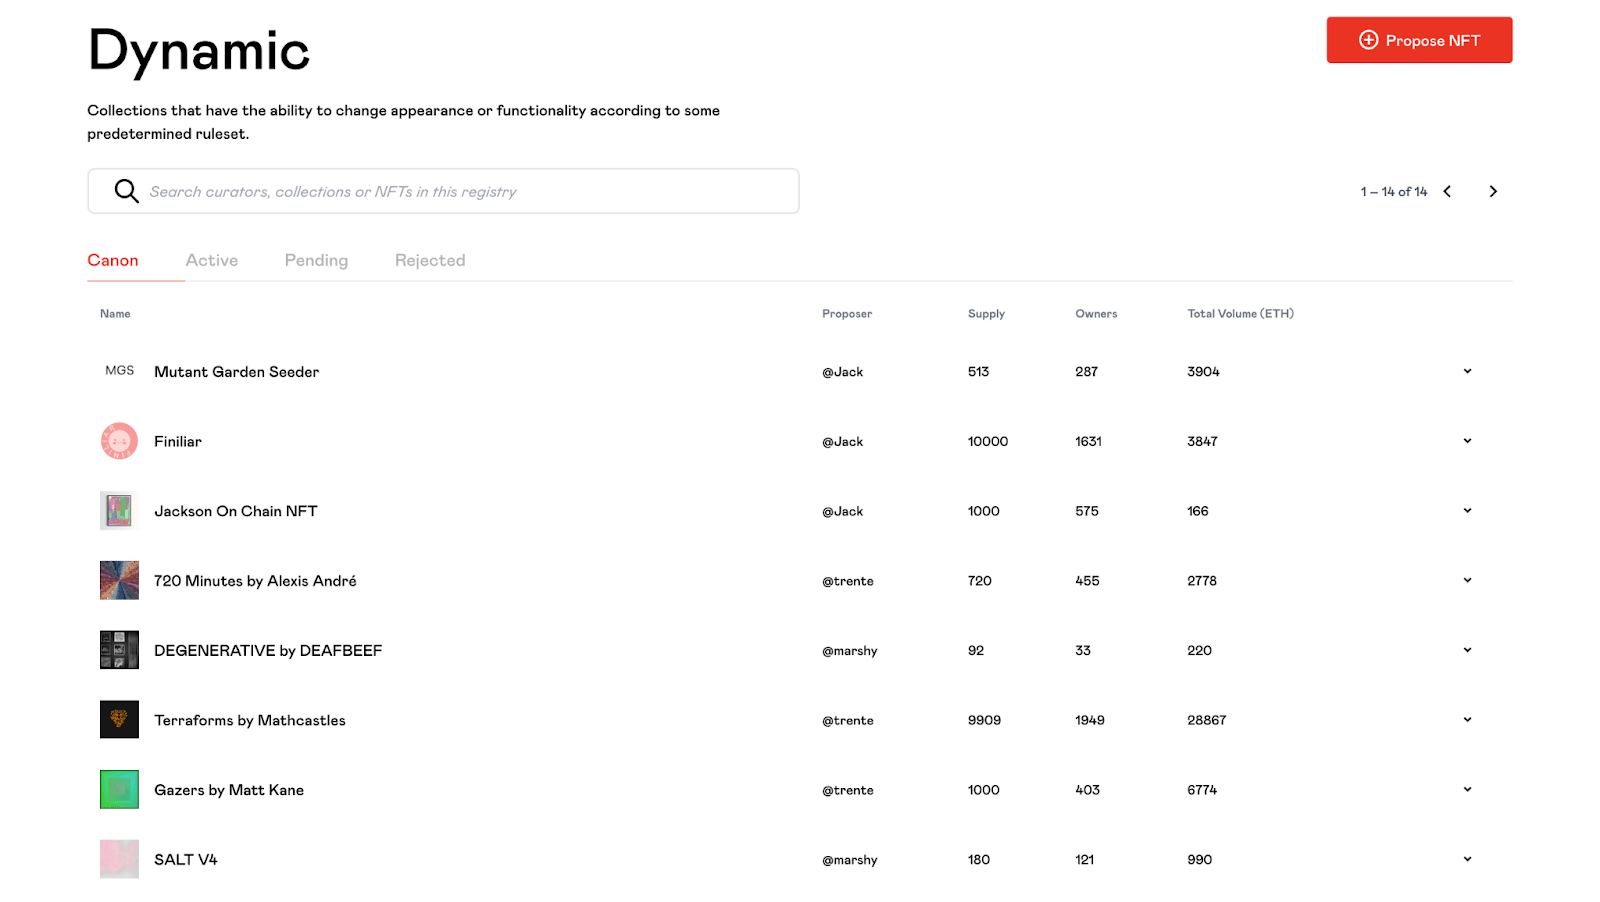This screenshot has width=1600, height=902.
Task: Open the Pending tab
Action: click(316, 260)
